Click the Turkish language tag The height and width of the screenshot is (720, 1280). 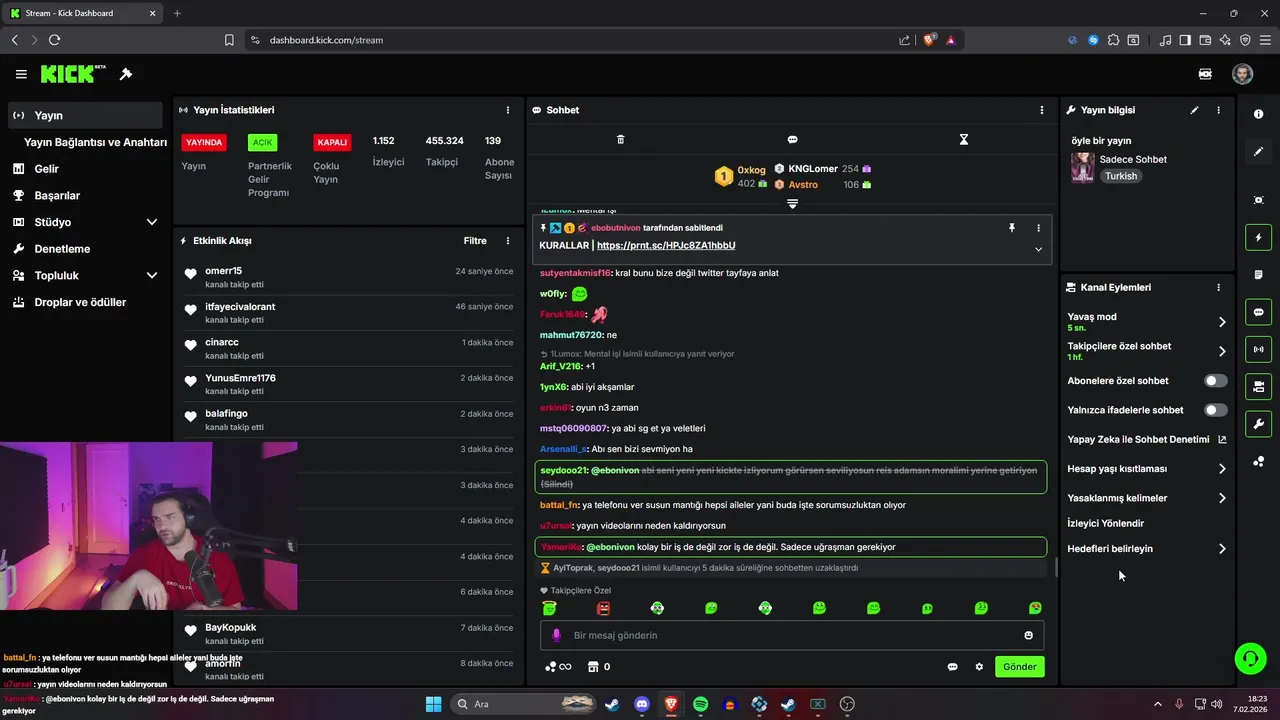(x=1121, y=176)
